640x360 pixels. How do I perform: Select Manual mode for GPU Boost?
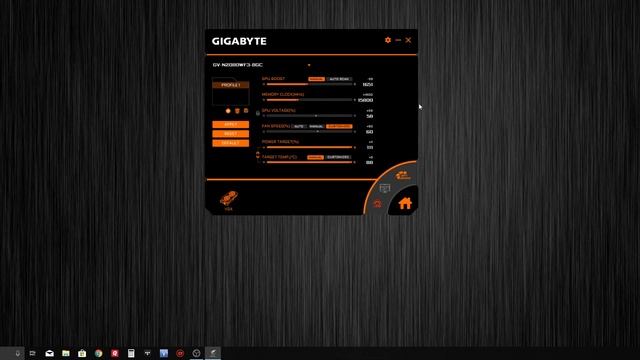pyautogui.click(x=316, y=79)
